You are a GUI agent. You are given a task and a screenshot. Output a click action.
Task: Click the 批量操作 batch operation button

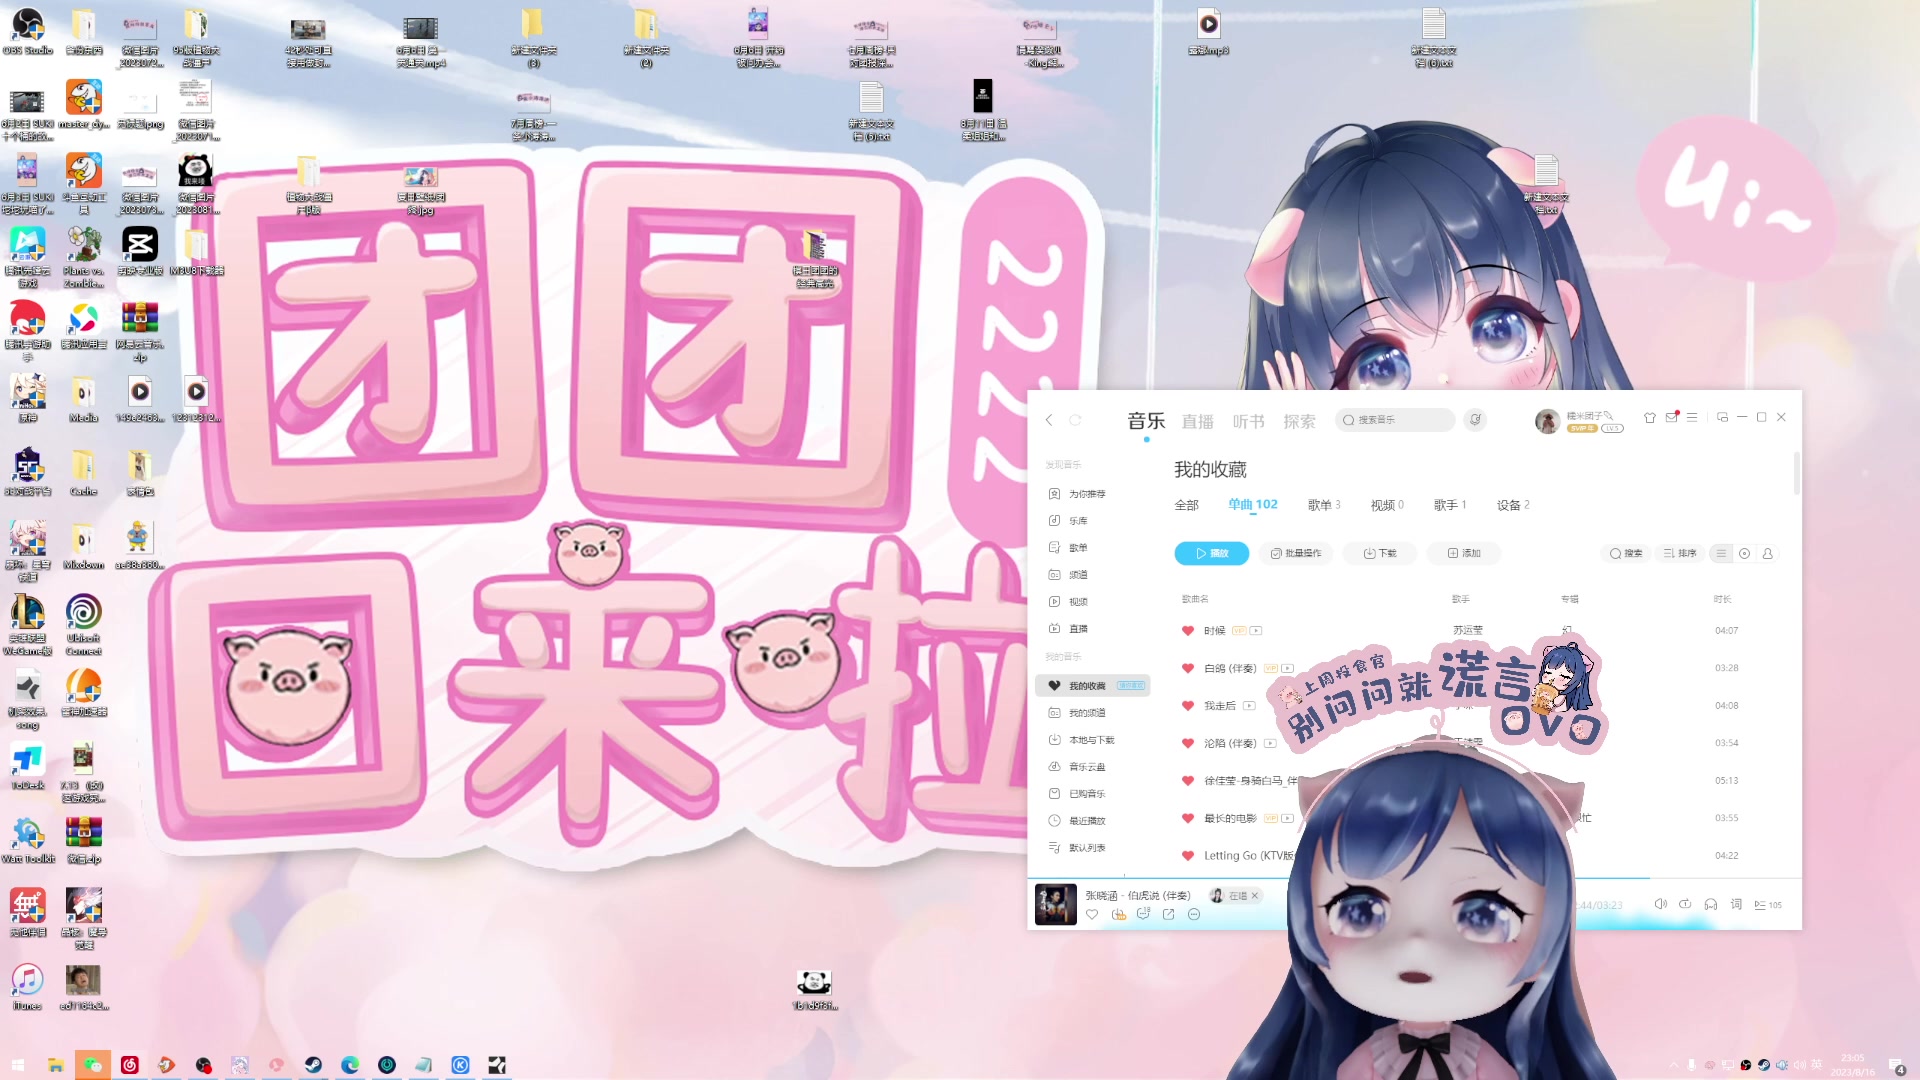point(1296,553)
